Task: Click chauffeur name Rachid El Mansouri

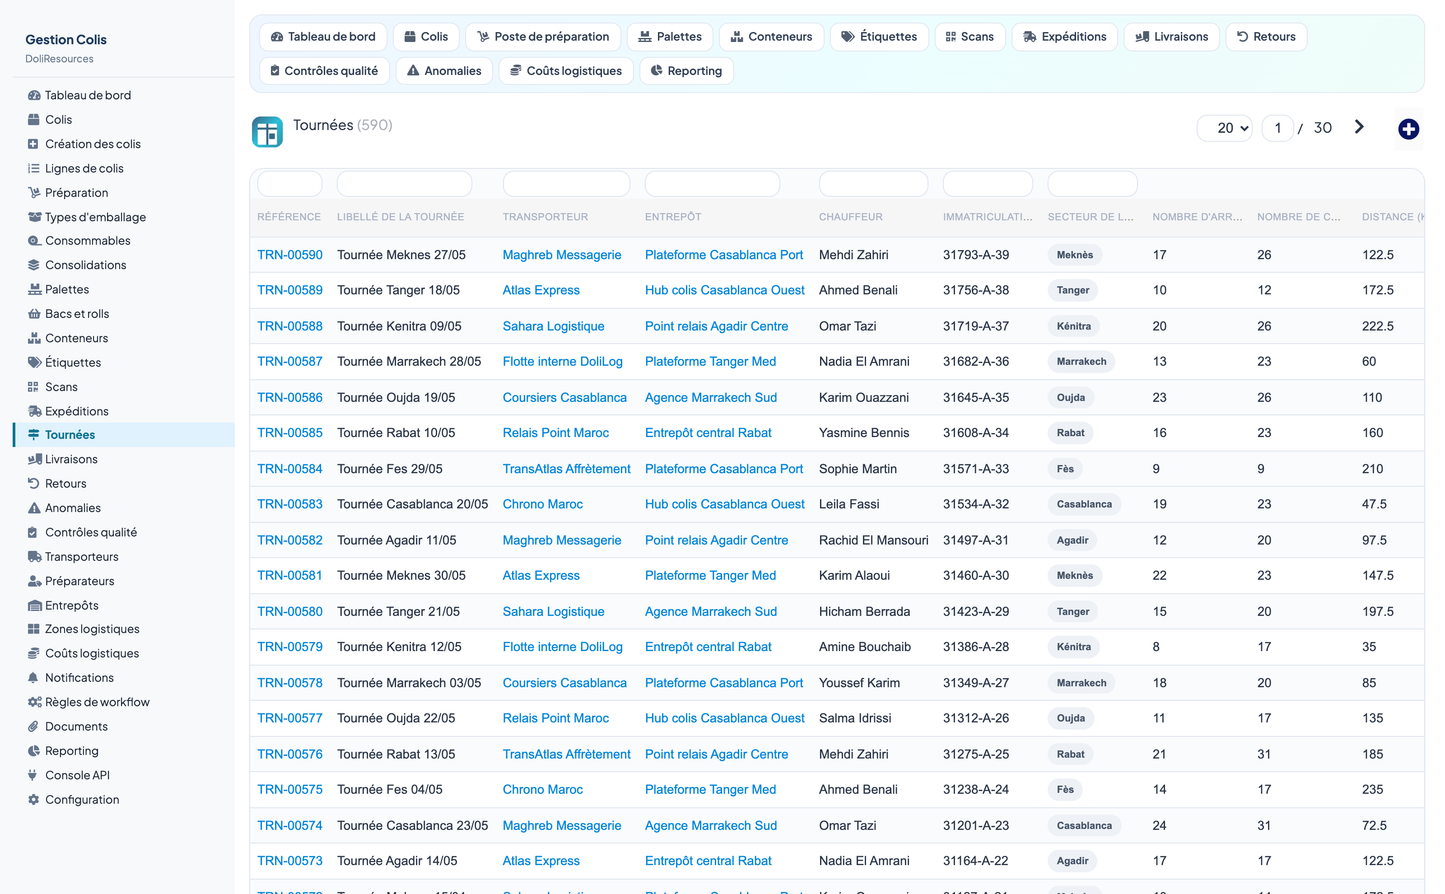Action: pos(873,540)
